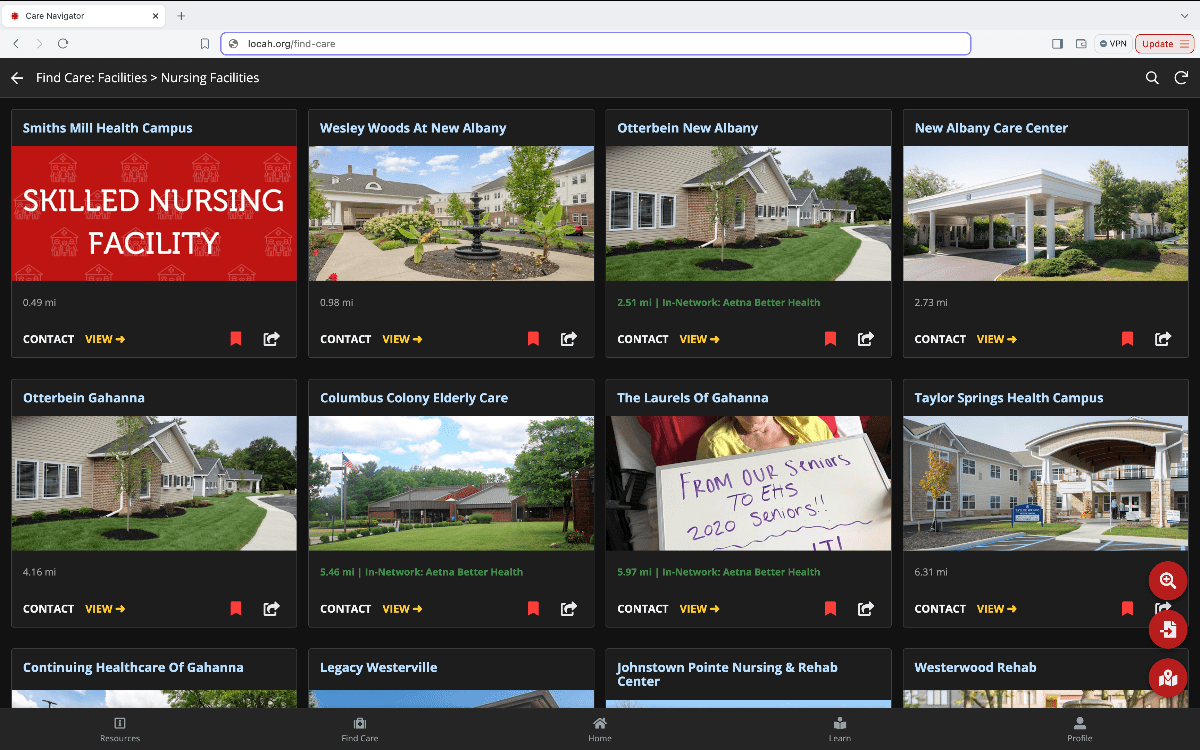Click Johnstown Pointe Nursing & Rehab Center title
The image size is (1200, 750).
point(727,674)
